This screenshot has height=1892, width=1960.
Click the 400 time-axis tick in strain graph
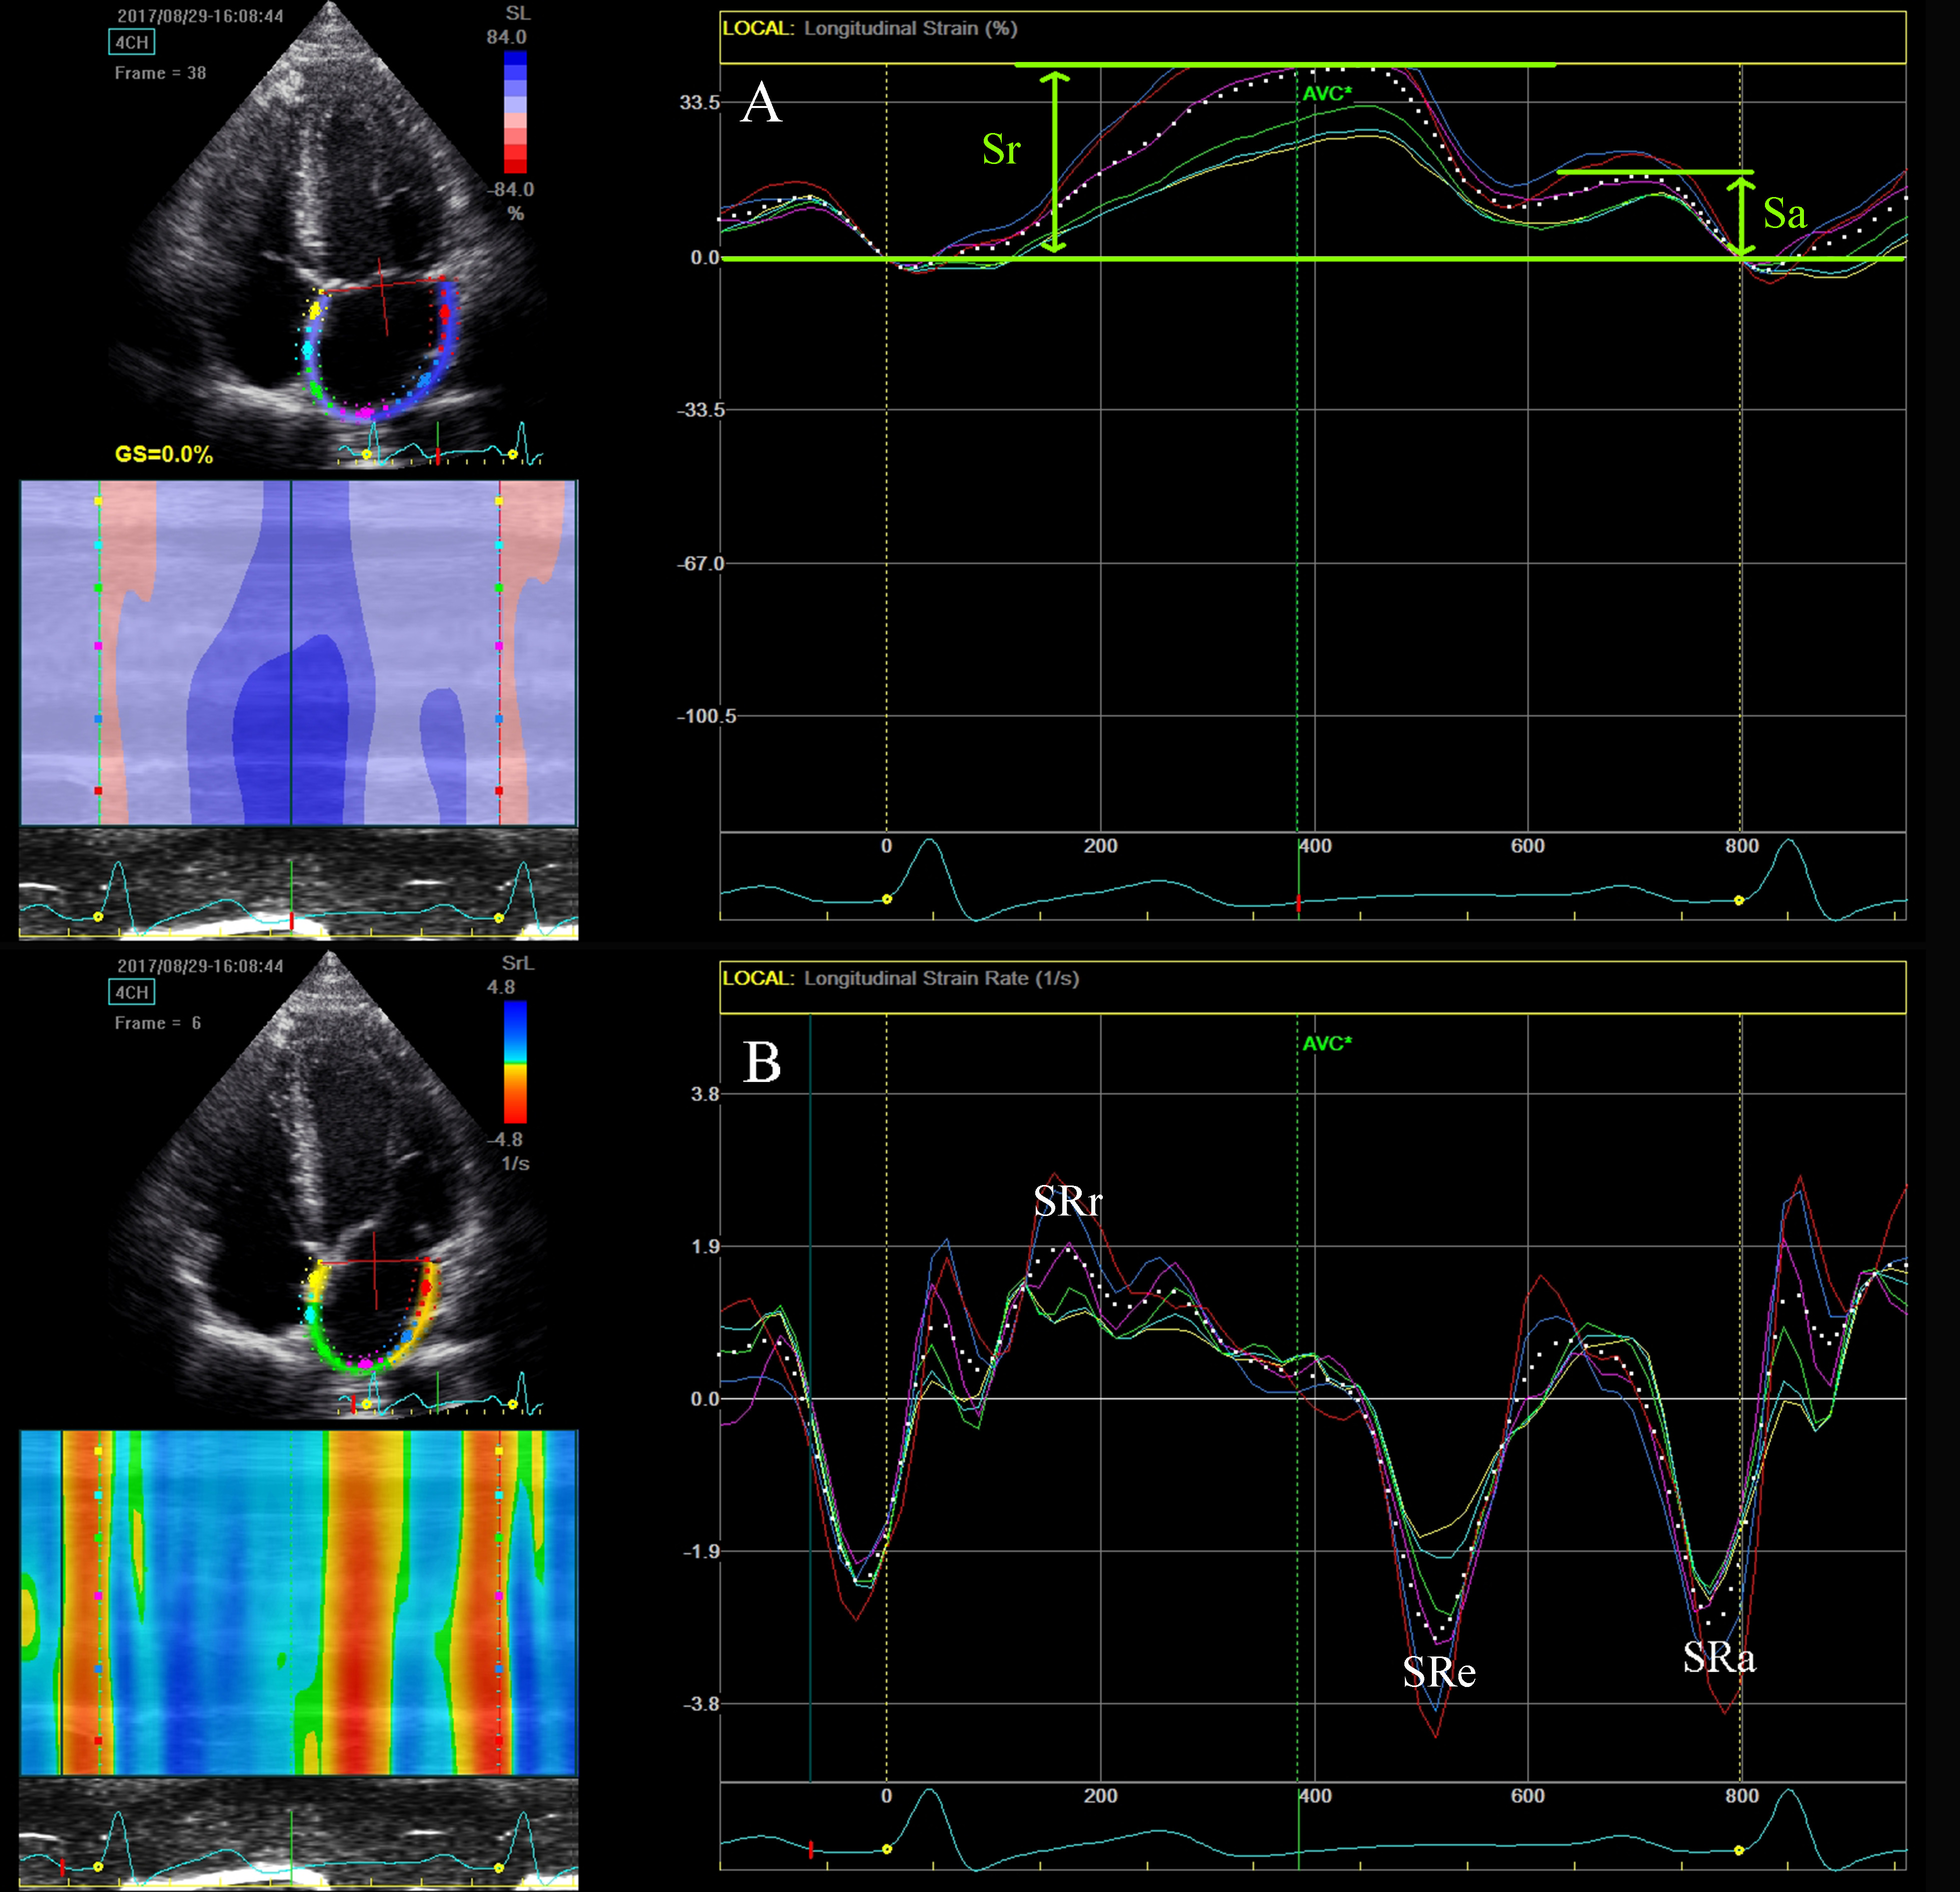(x=1315, y=846)
